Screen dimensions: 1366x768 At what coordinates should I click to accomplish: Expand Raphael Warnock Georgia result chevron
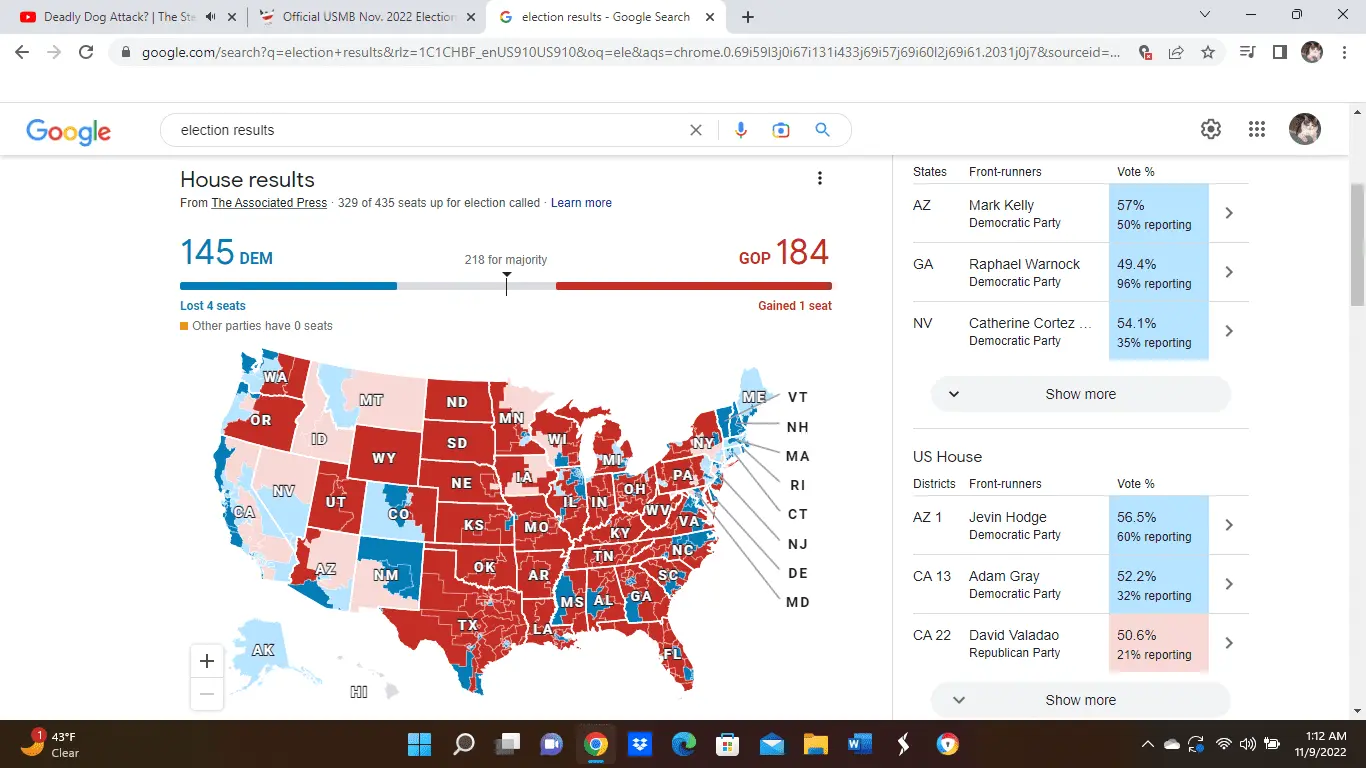[1229, 272]
